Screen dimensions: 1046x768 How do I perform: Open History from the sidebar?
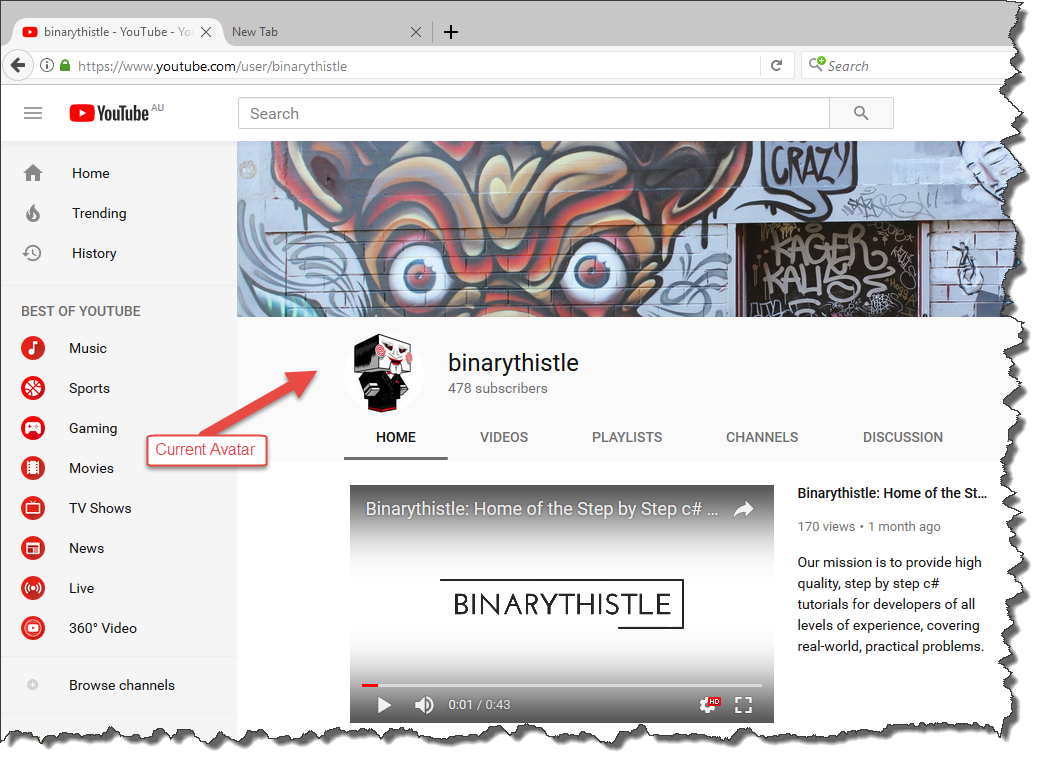point(93,253)
